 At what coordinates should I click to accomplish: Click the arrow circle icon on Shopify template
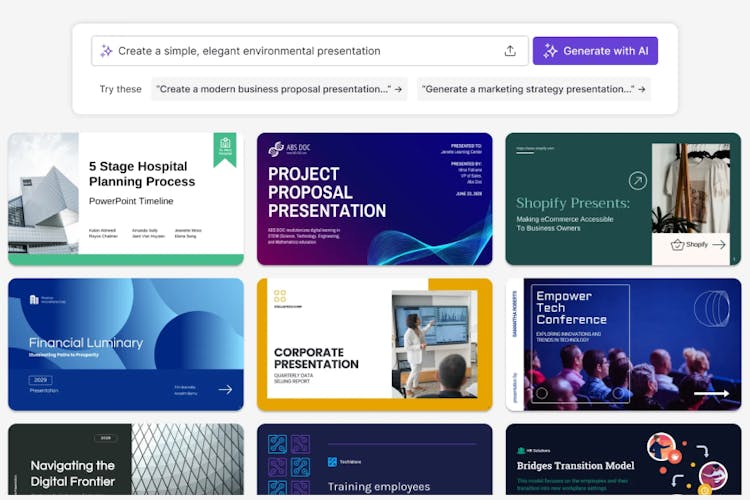tap(637, 181)
